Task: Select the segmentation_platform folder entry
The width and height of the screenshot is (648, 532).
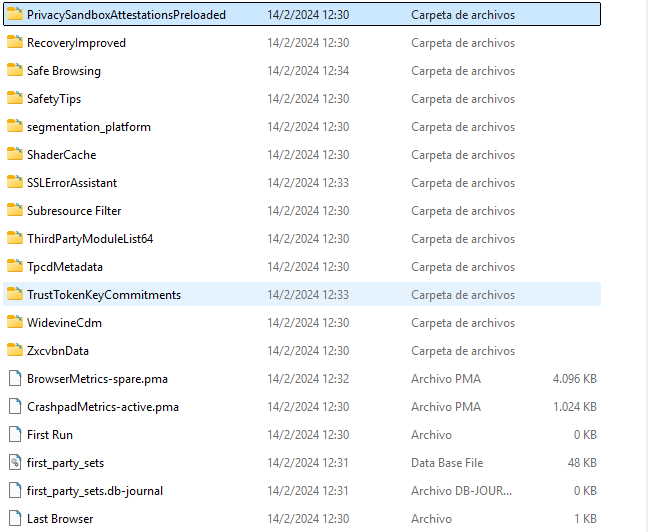Action: point(88,127)
